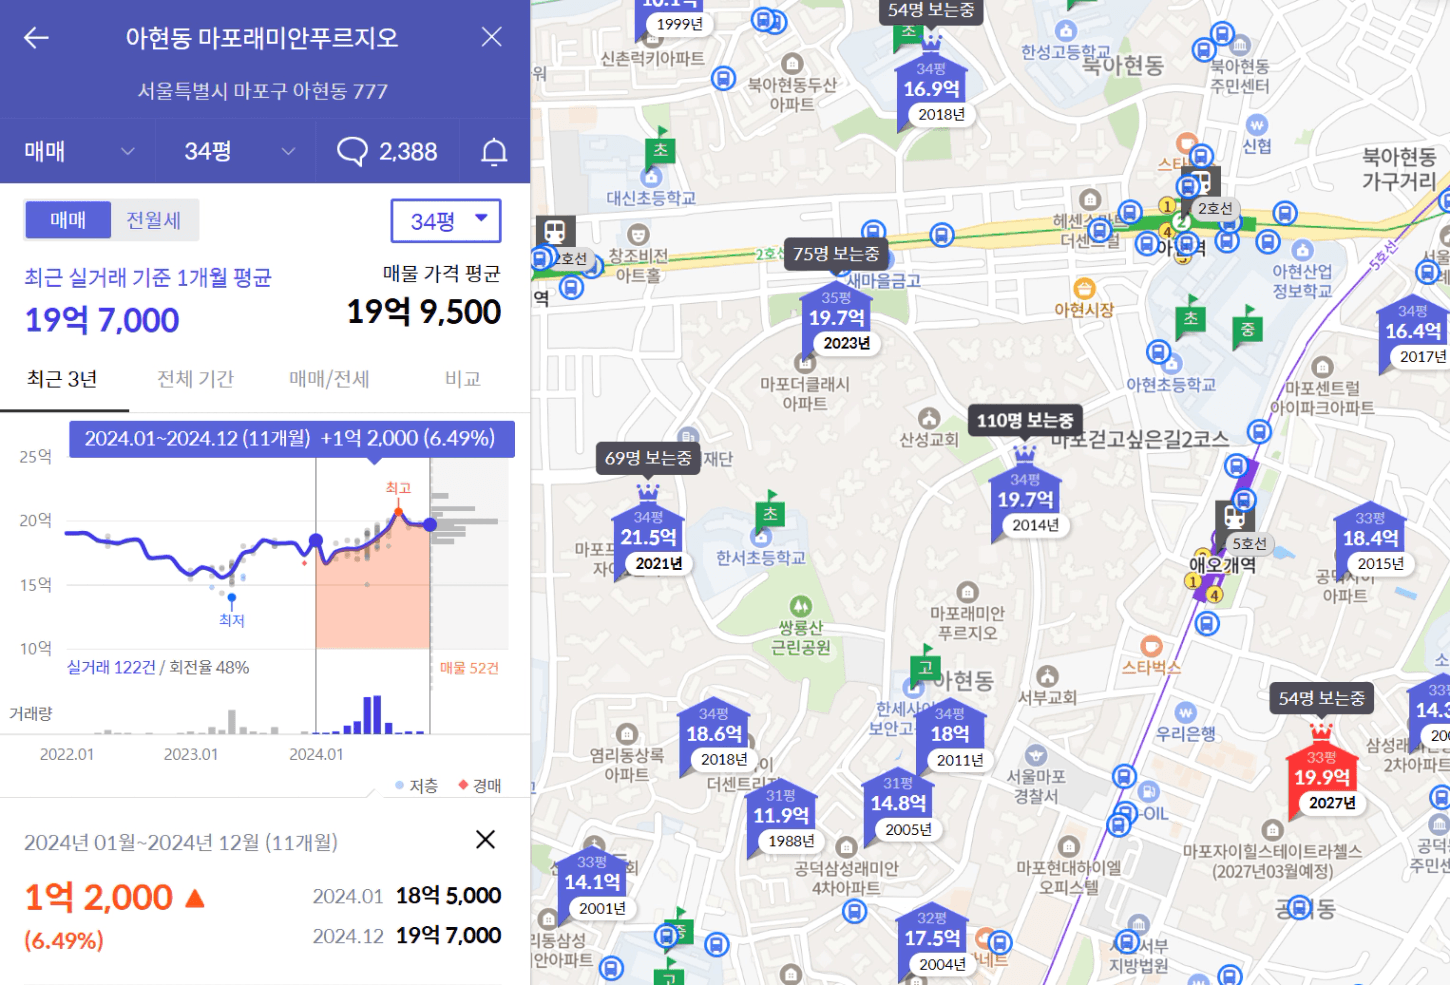Close the apartment detail panel header
The width and height of the screenshot is (1450, 985).
coord(491,37)
